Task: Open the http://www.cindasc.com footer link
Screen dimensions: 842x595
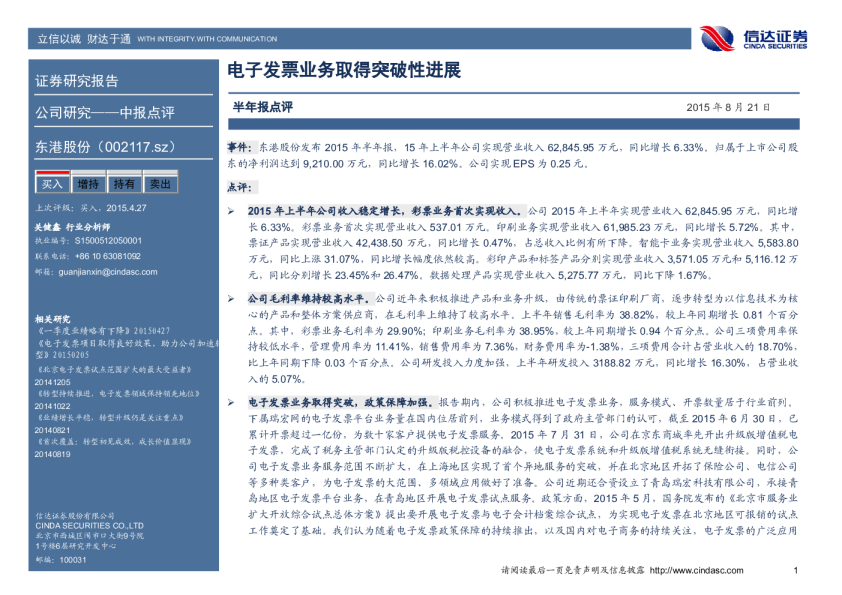Action: click(697, 570)
